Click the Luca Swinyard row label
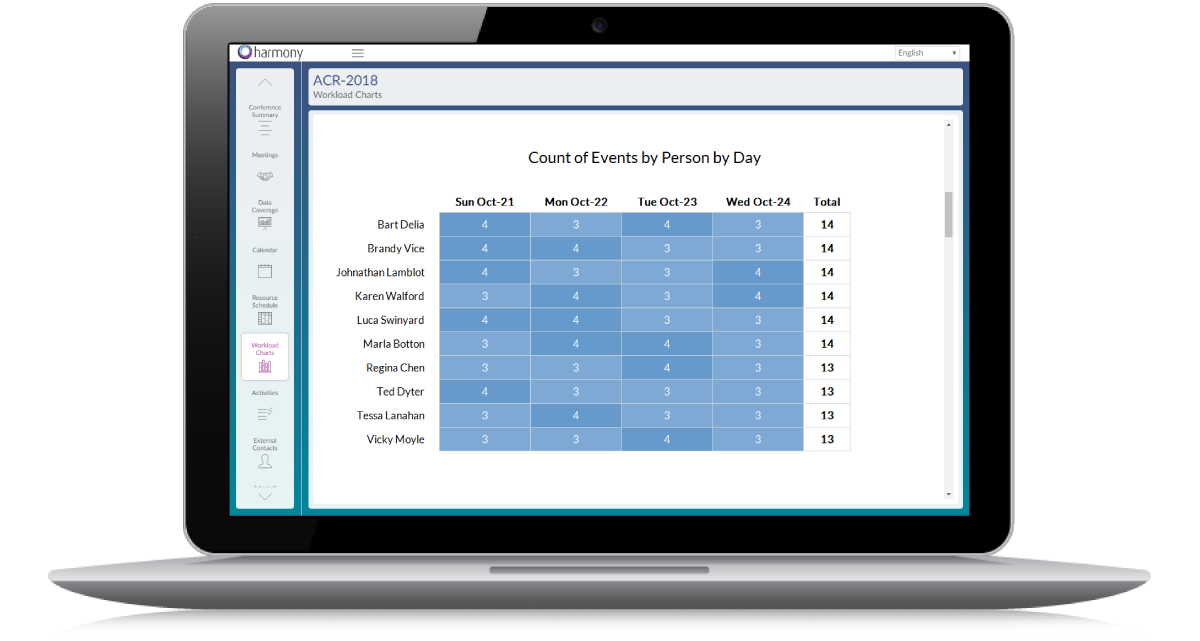 390,321
